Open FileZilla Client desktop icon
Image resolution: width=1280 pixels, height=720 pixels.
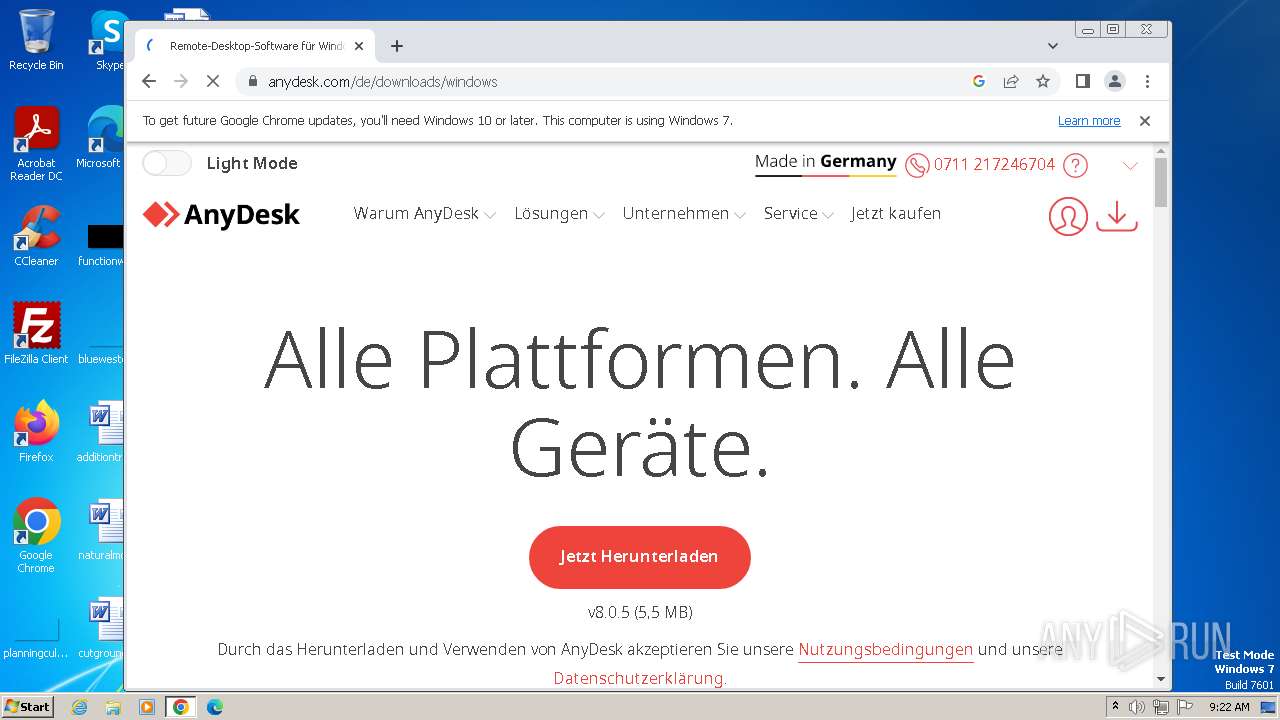36,333
